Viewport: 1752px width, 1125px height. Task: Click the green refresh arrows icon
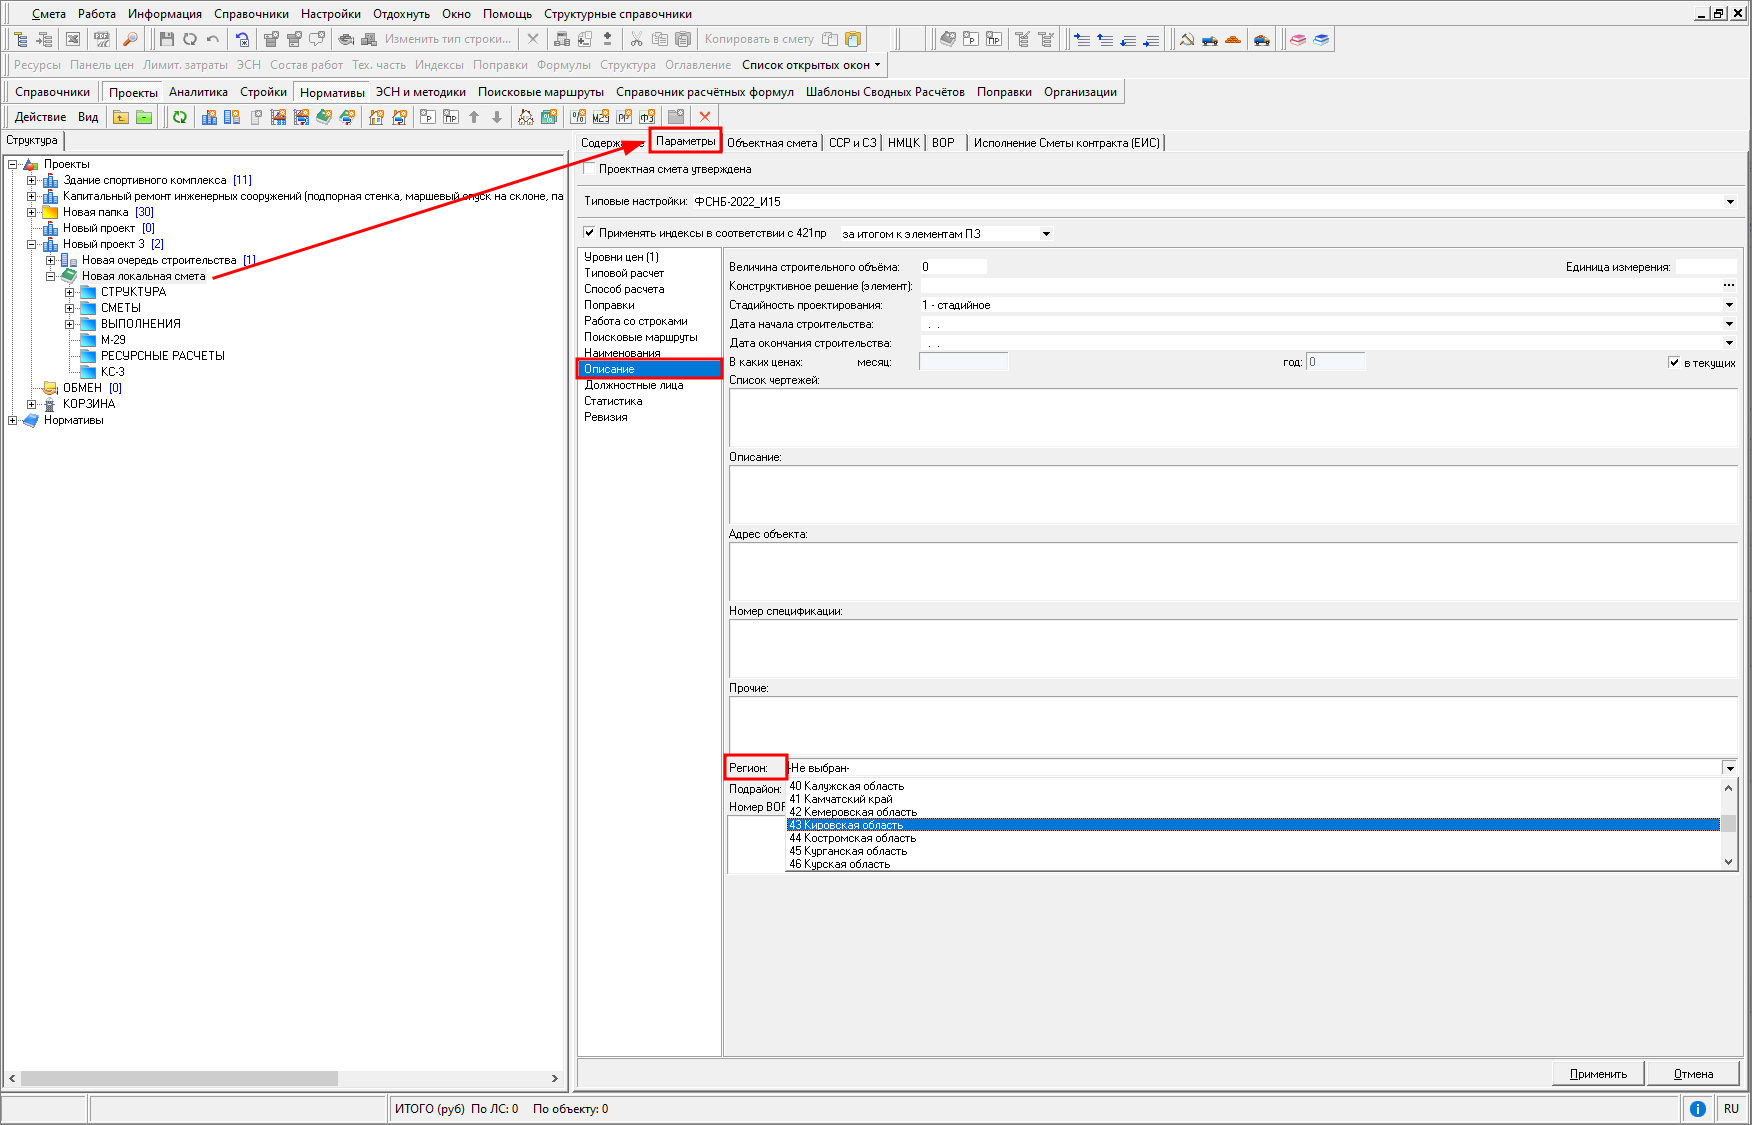coord(180,117)
